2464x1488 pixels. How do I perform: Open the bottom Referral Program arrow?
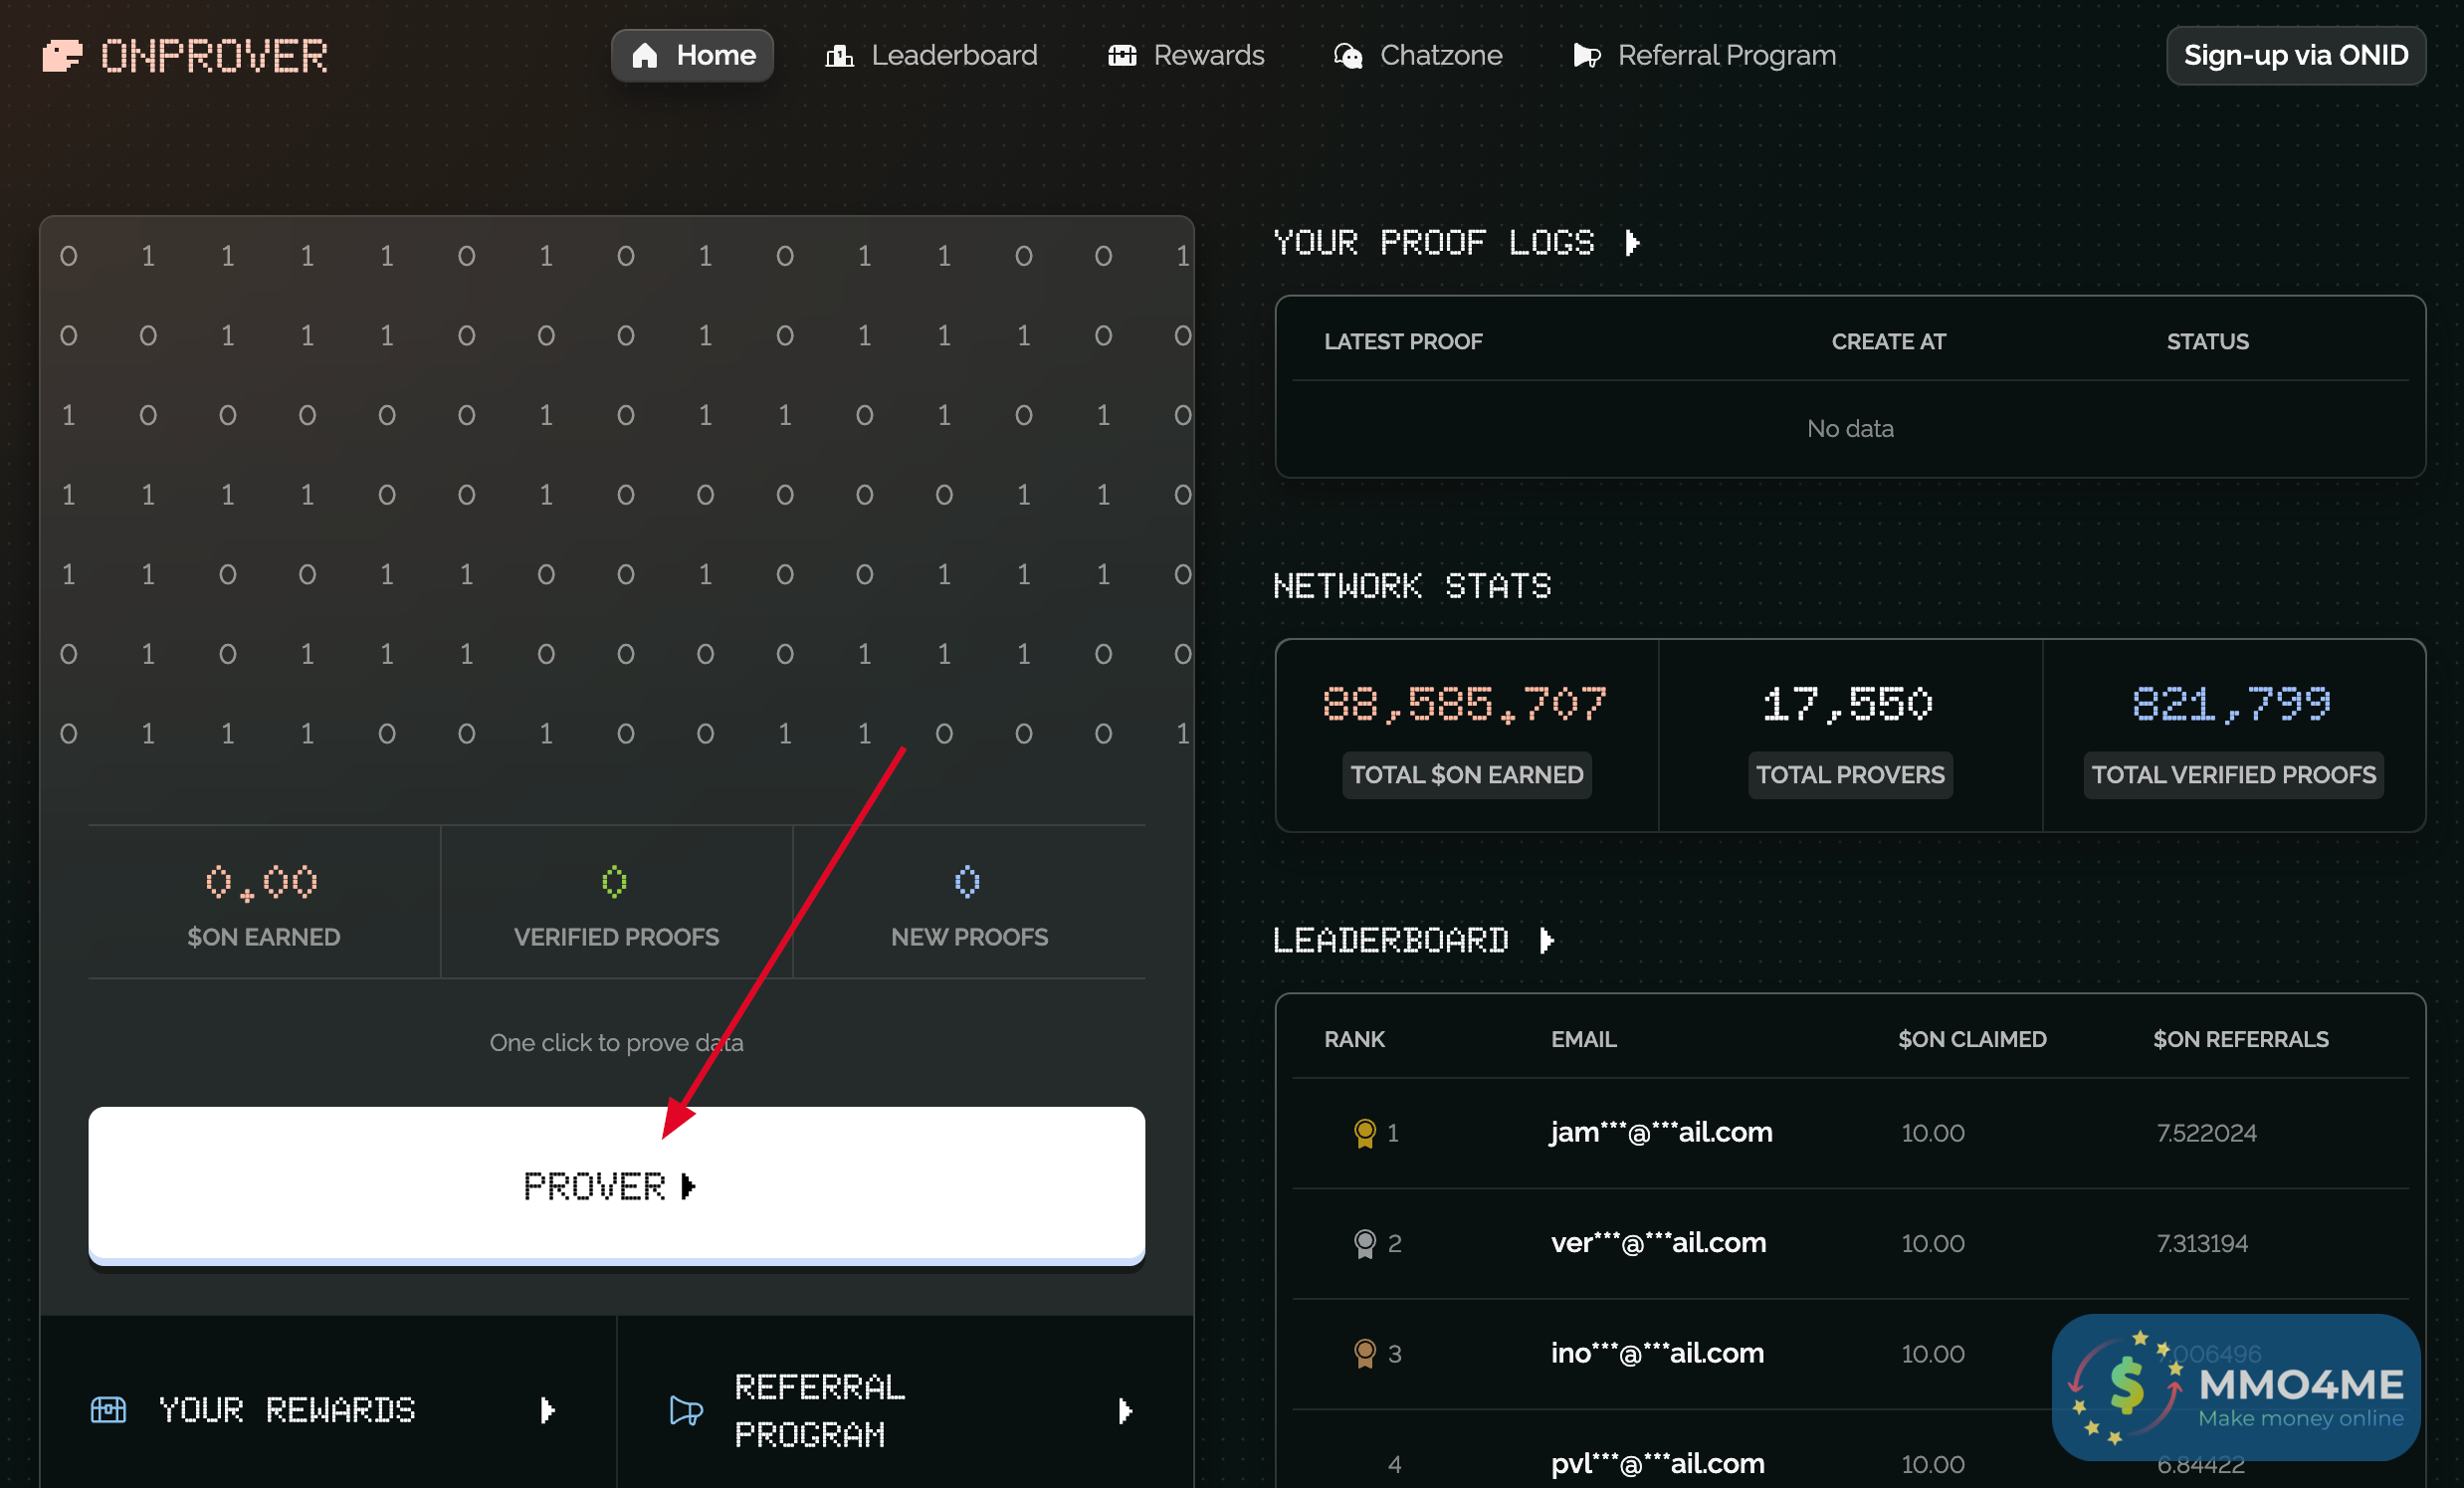pyautogui.click(x=1124, y=1410)
